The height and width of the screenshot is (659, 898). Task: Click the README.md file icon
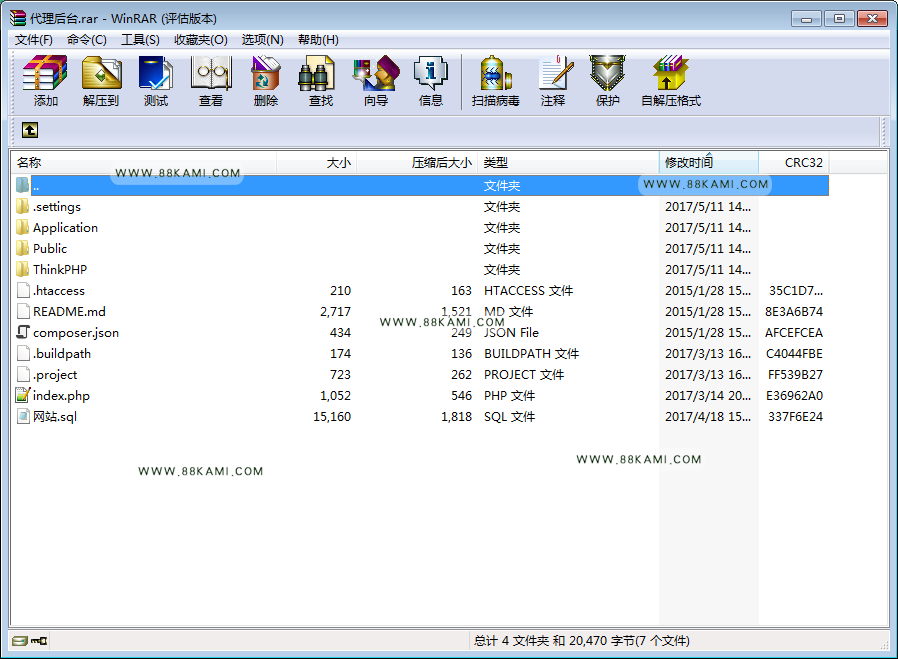22,311
